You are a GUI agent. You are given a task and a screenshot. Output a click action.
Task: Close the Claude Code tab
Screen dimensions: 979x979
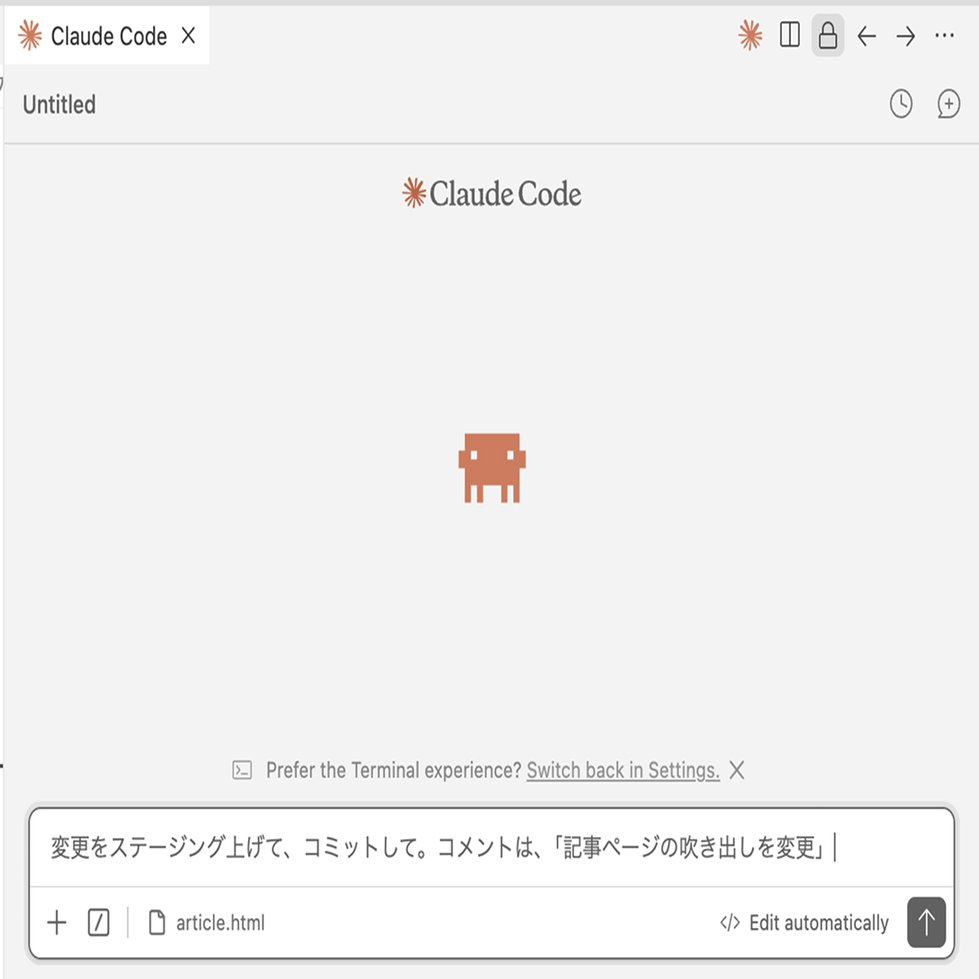(189, 36)
